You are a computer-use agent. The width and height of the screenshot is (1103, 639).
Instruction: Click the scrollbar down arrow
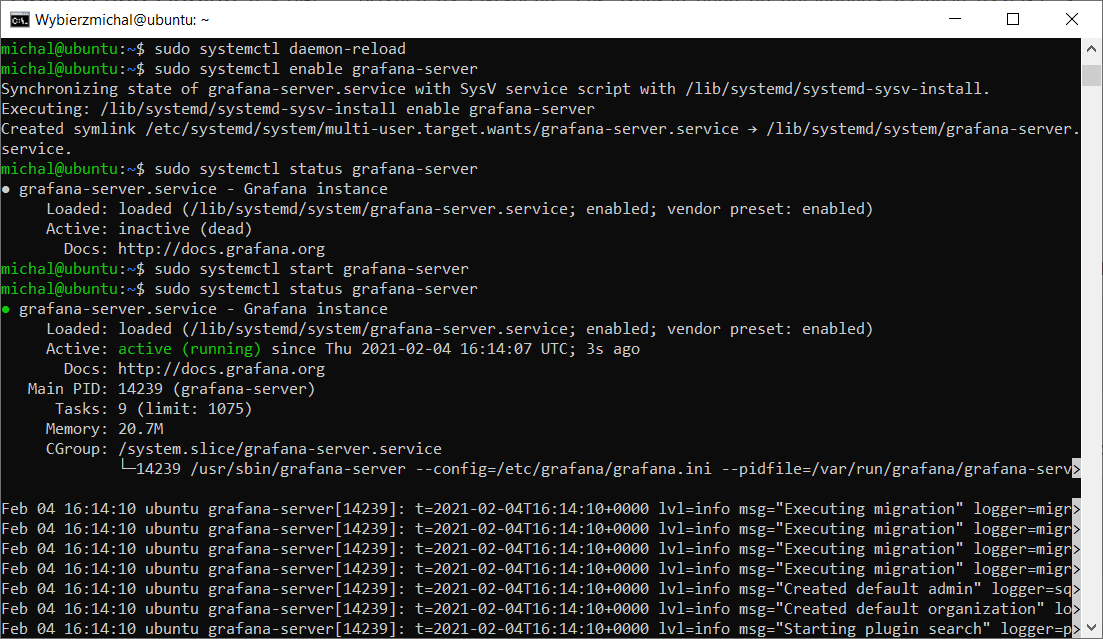(x=1091, y=628)
